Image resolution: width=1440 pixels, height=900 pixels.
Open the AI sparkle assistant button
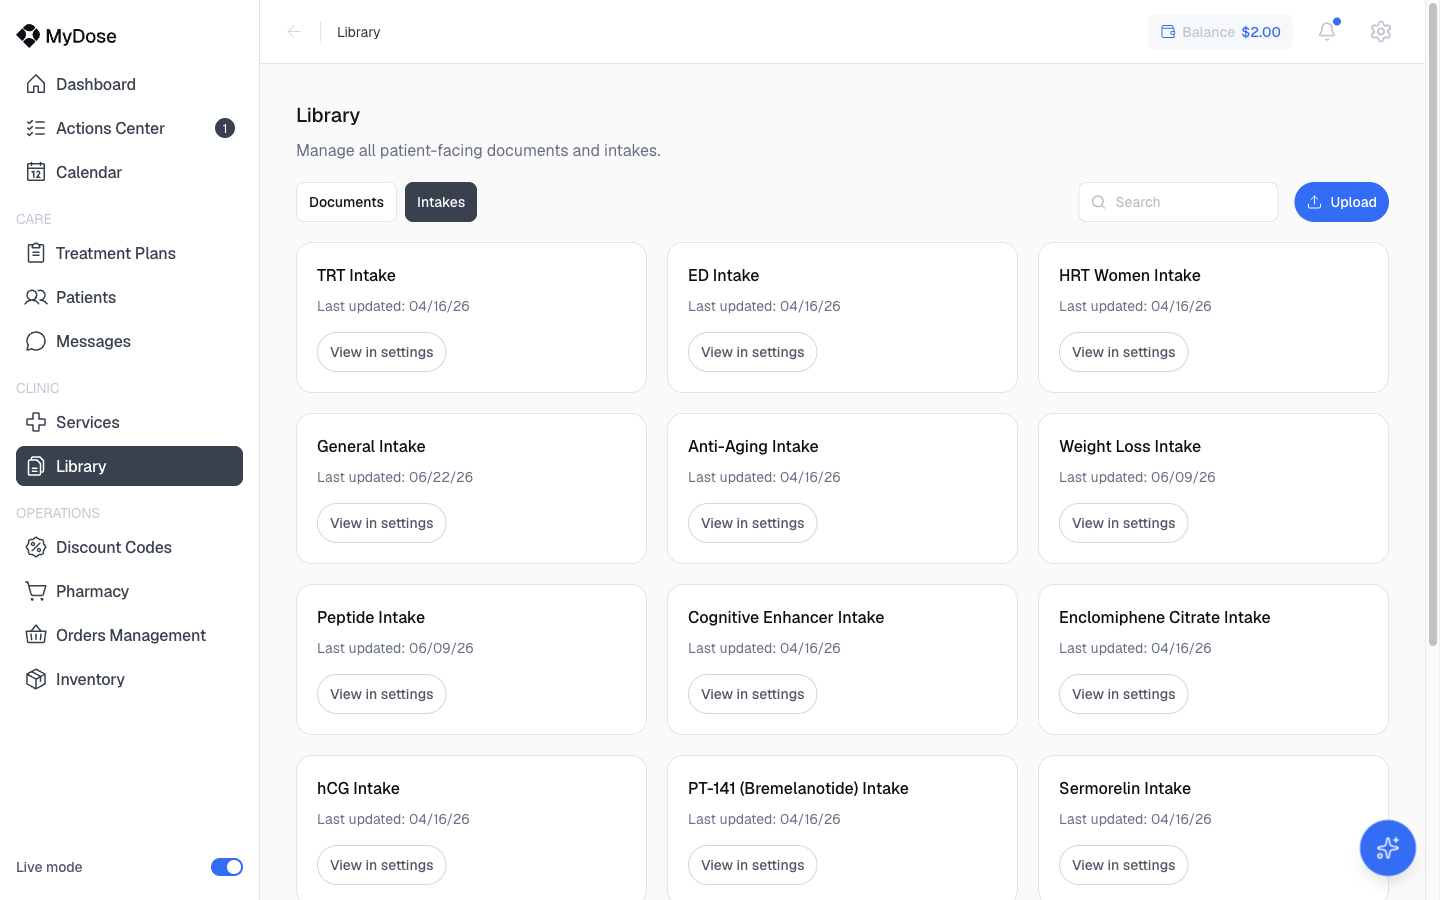coord(1388,848)
